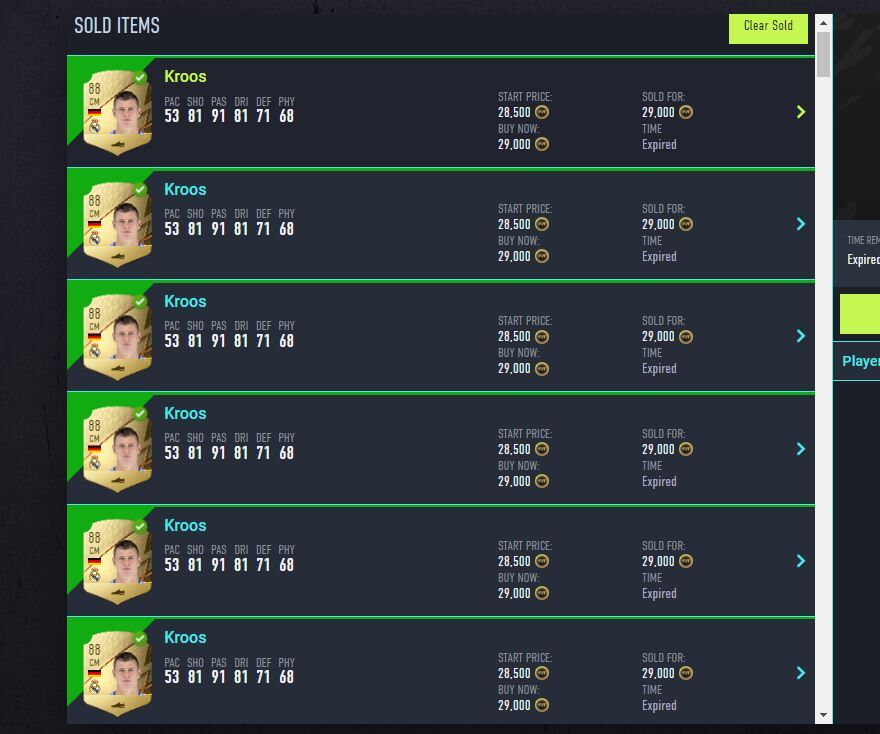The width and height of the screenshot is (880, 734).
Task: Click the scrollbar up arrow
Action: coord(824,22)
